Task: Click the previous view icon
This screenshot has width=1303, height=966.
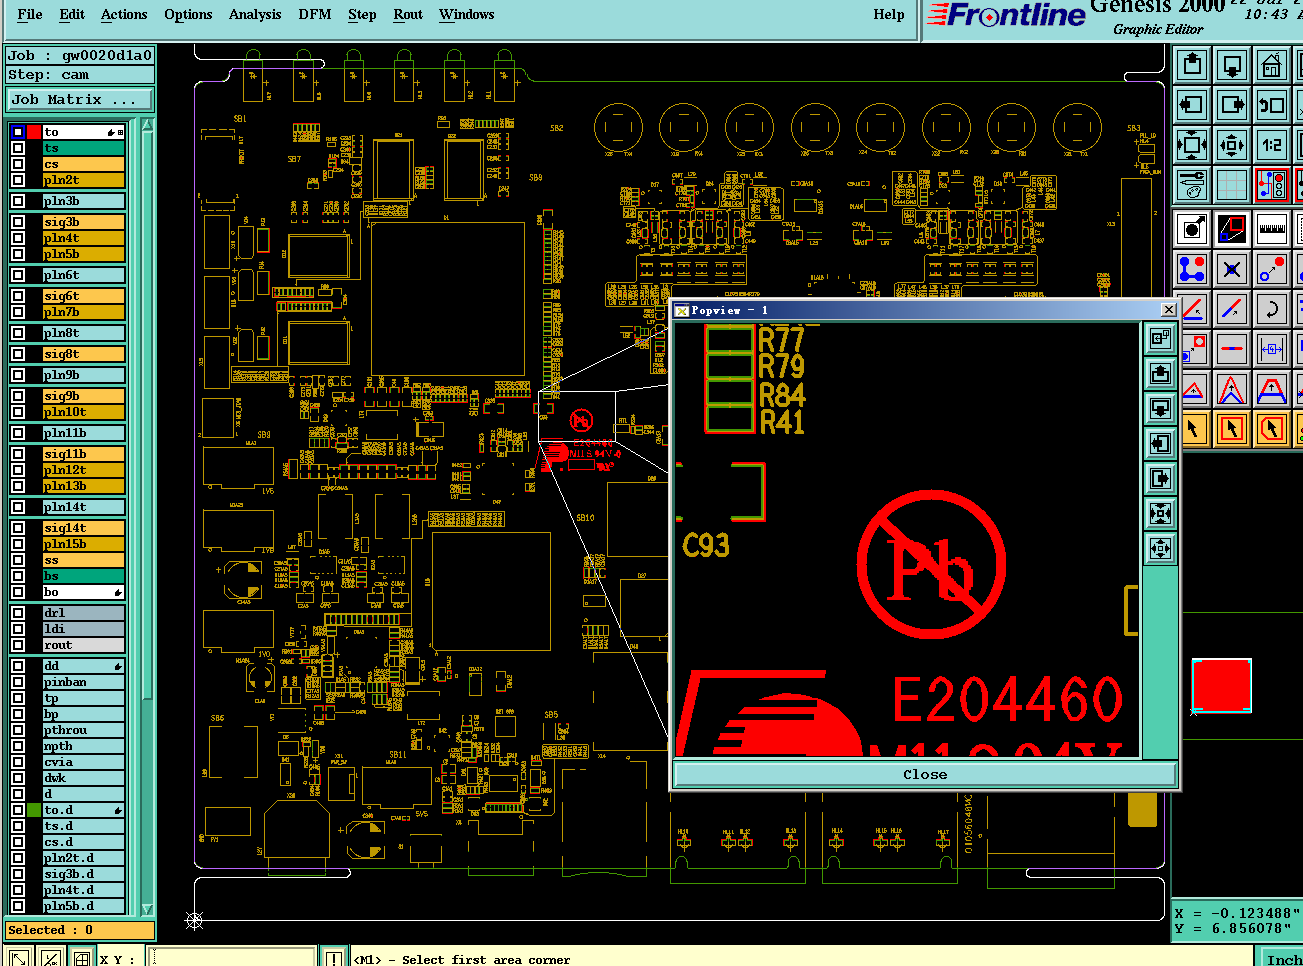Action: tap(1271, 105)
